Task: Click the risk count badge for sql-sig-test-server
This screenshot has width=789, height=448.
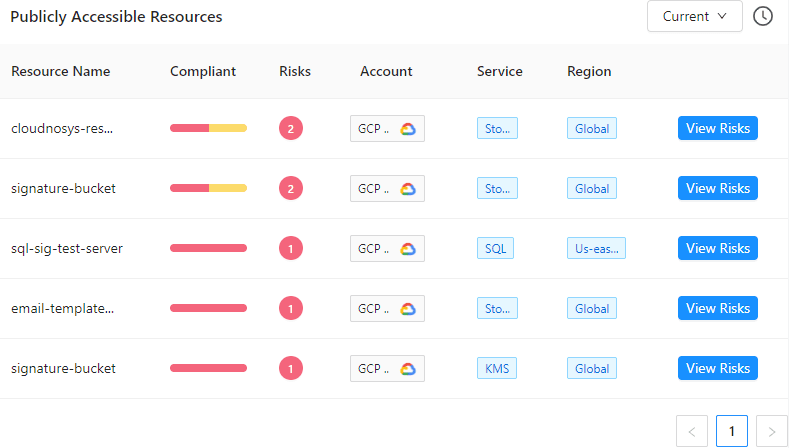Action: [x=291, y=248]
